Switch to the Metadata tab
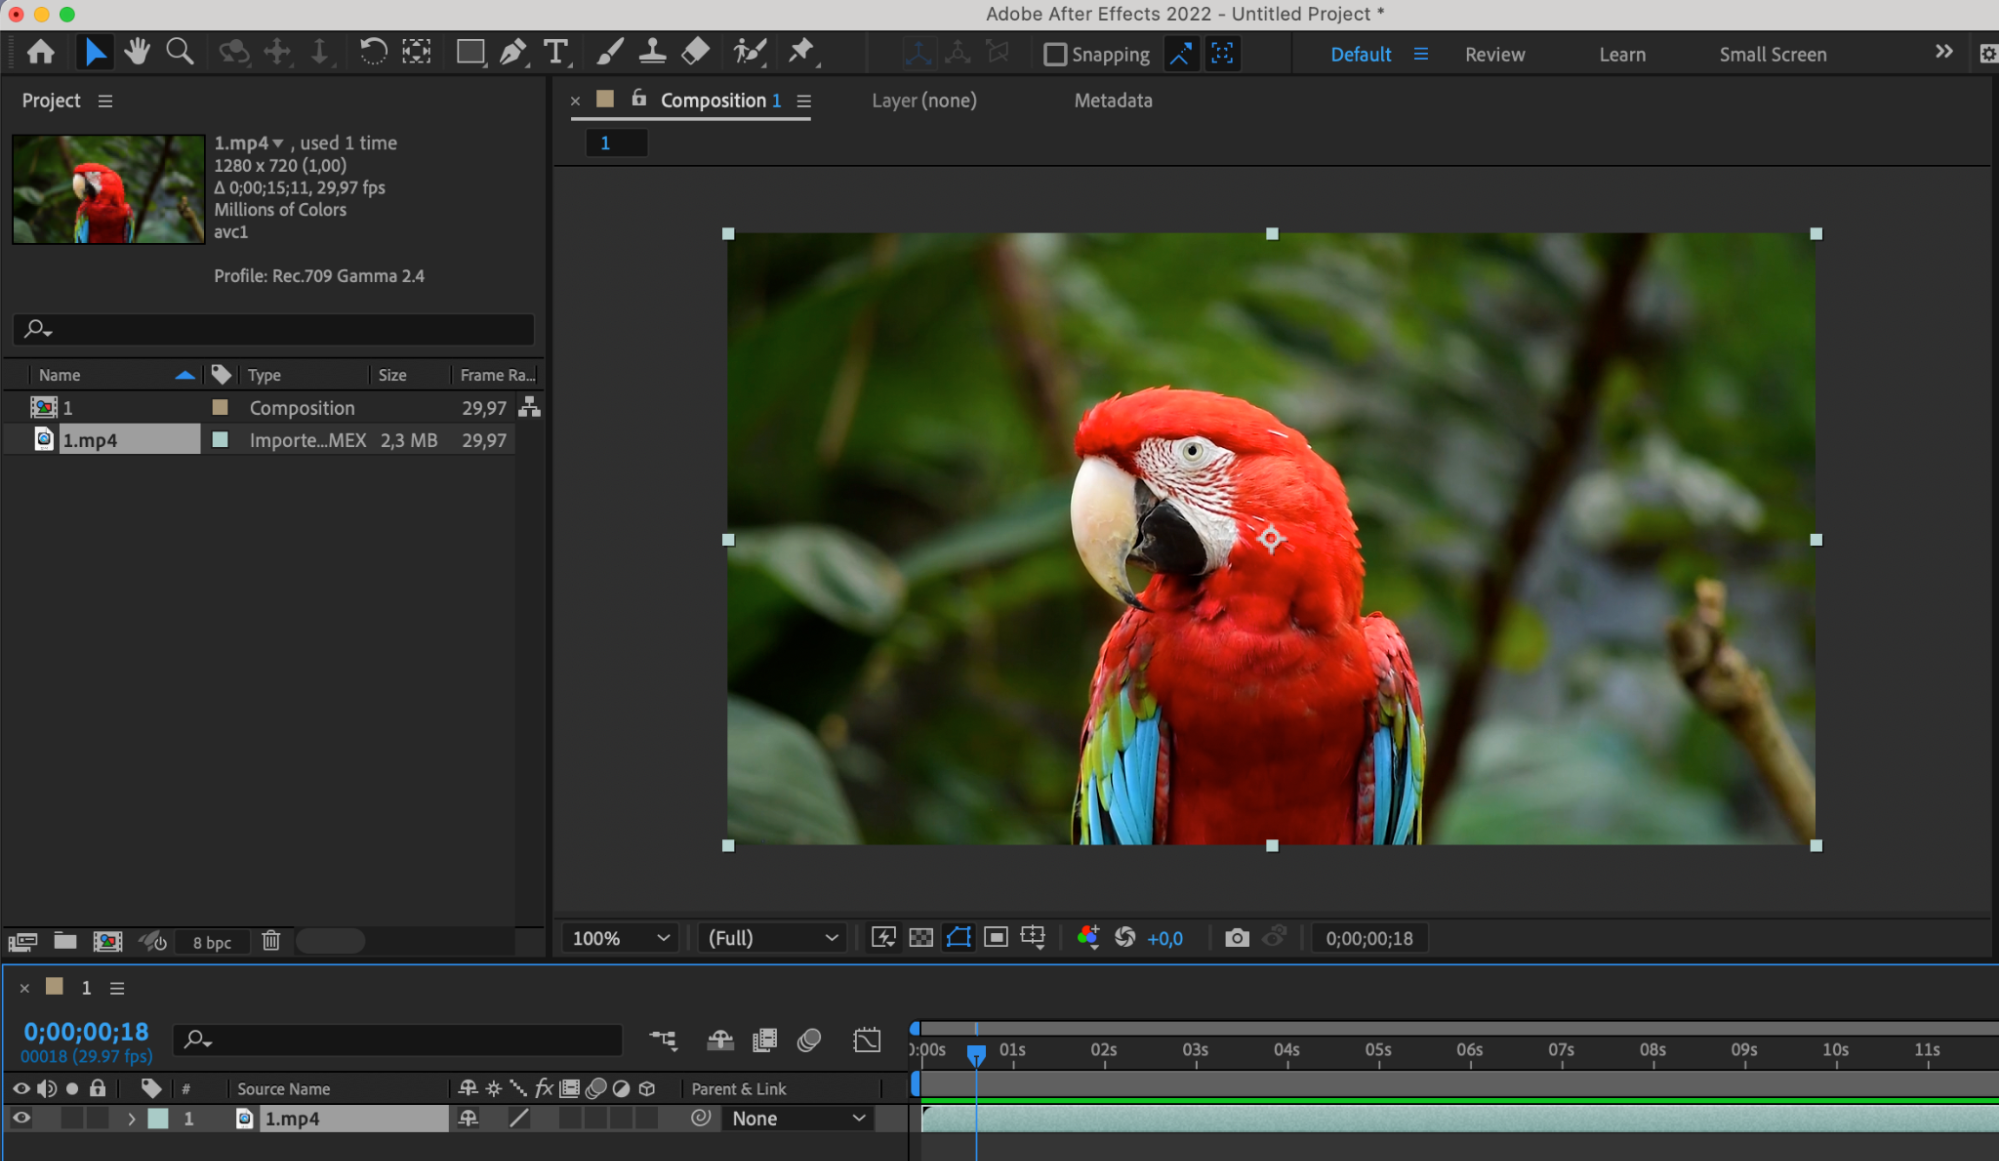The image size is (1999, 1161). point(1113,100)
